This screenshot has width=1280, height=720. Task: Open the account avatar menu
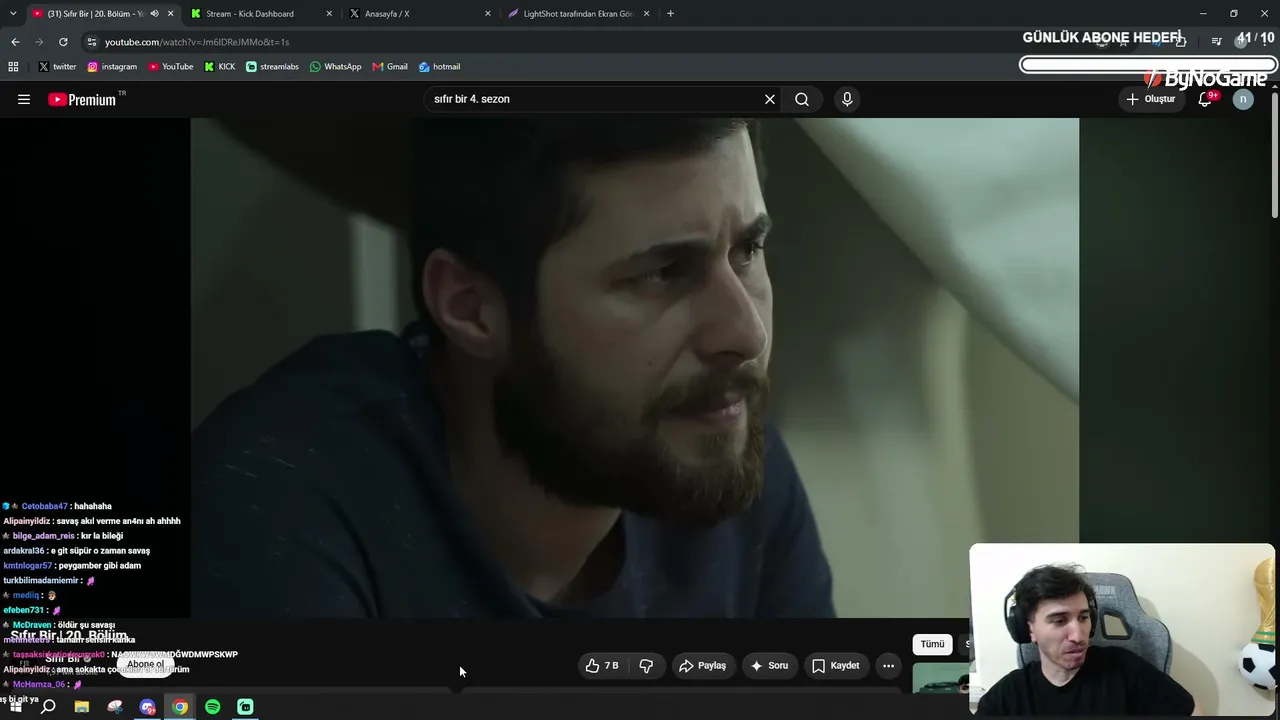coord(1243,99)
